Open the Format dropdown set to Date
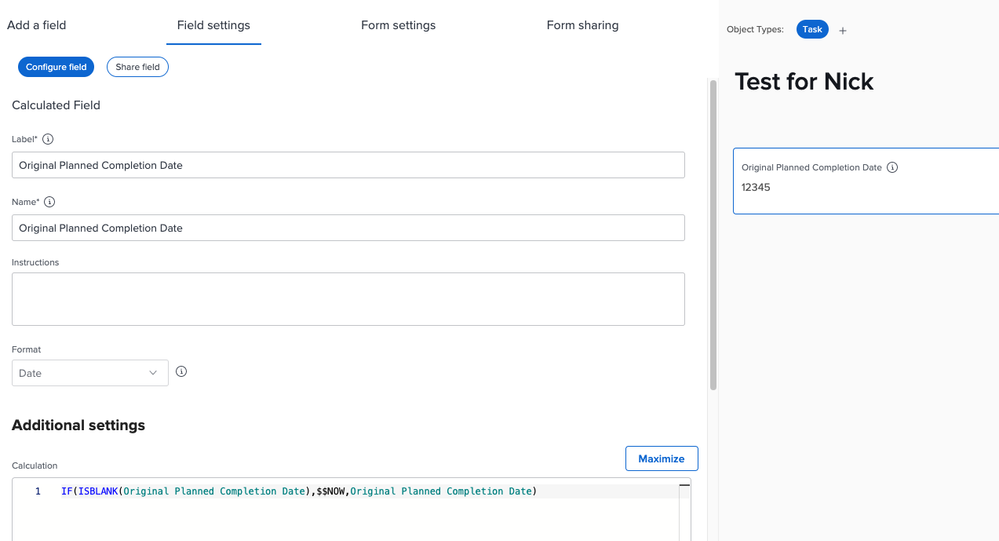The image size is (999, 541). pos(90,373)
